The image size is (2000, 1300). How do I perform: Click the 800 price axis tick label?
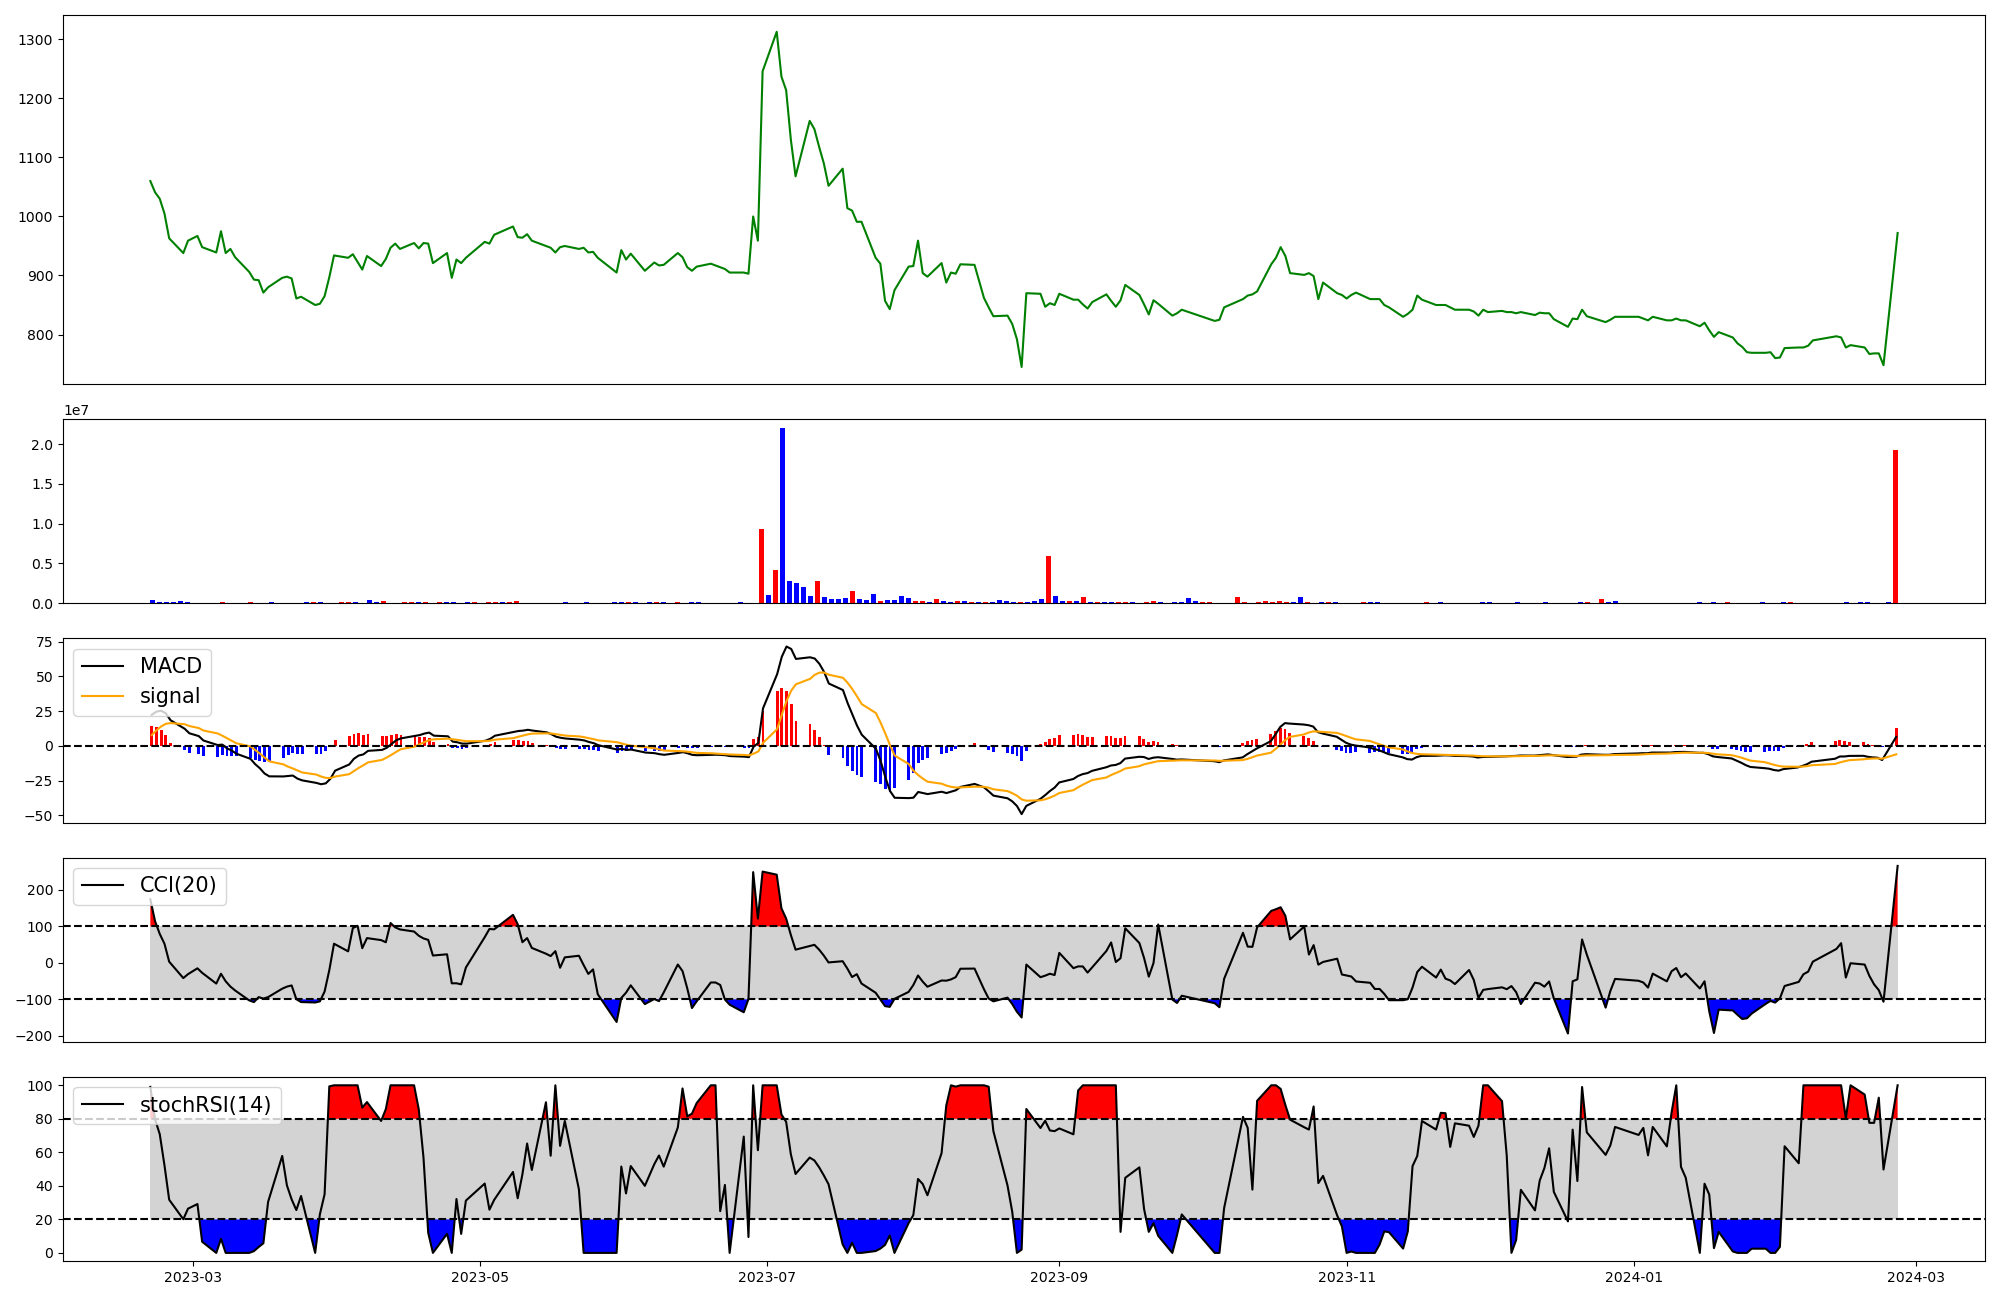41,335
